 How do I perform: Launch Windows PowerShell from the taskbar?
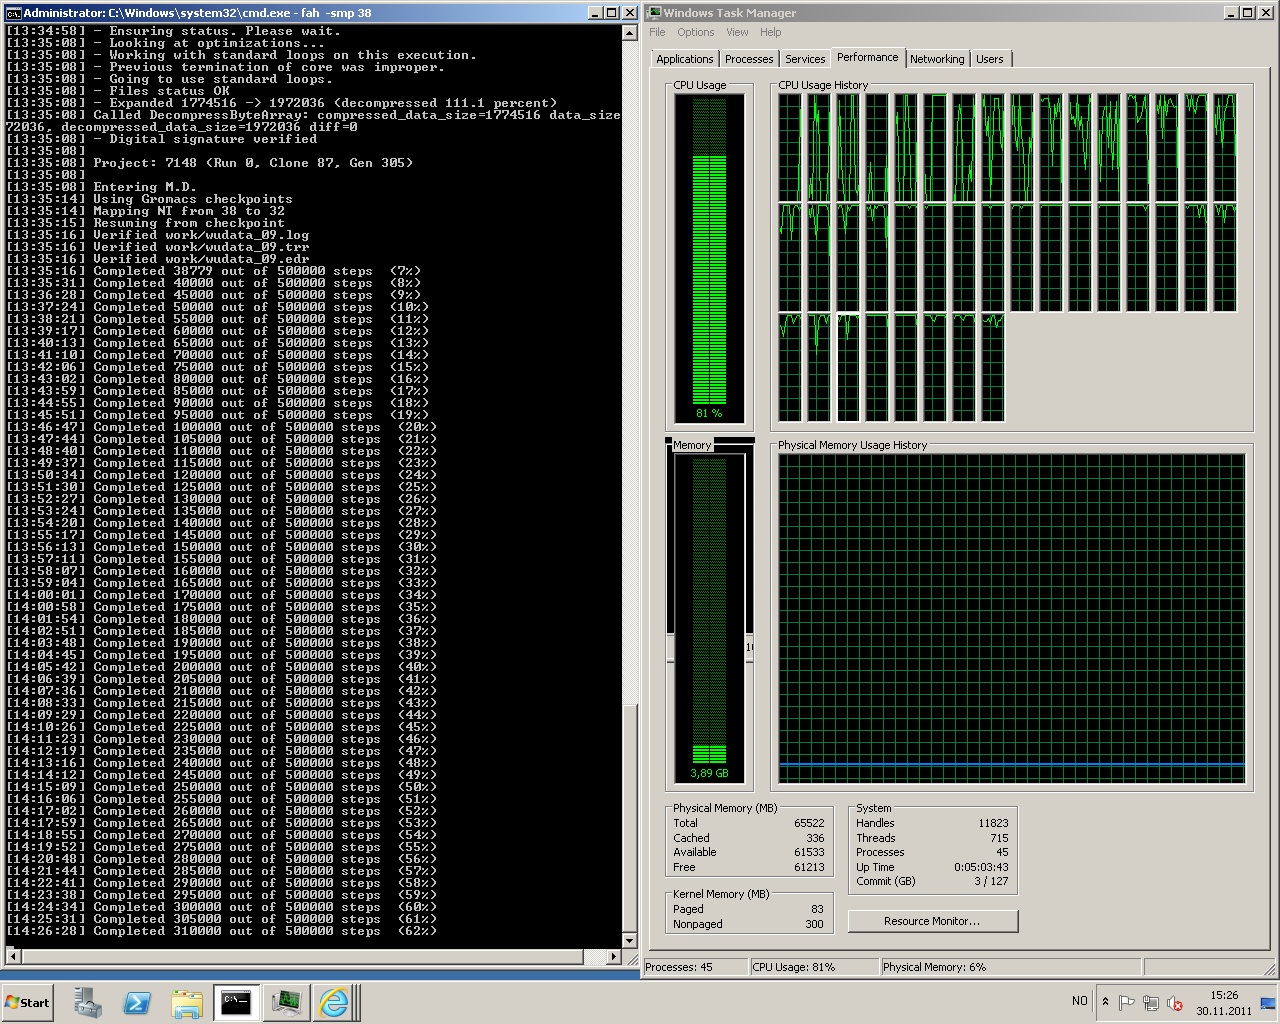(x=137, y=1002)
